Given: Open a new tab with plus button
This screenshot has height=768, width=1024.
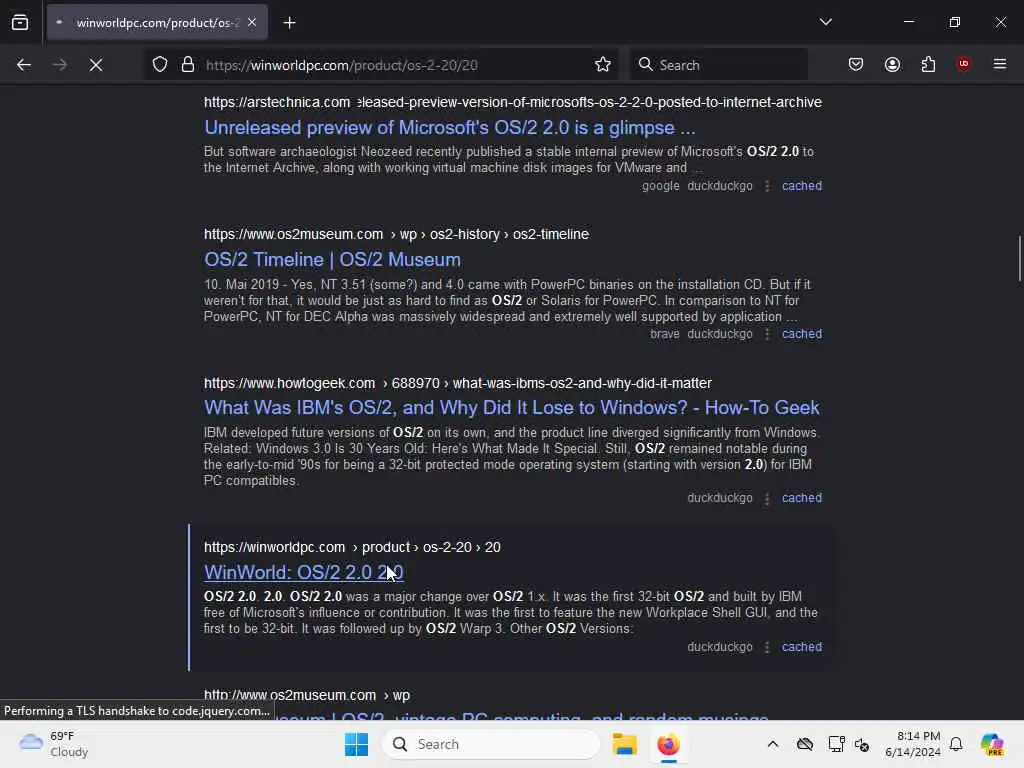Looking at the screenshot, I should pyautogui.click(x=289, y=23).
